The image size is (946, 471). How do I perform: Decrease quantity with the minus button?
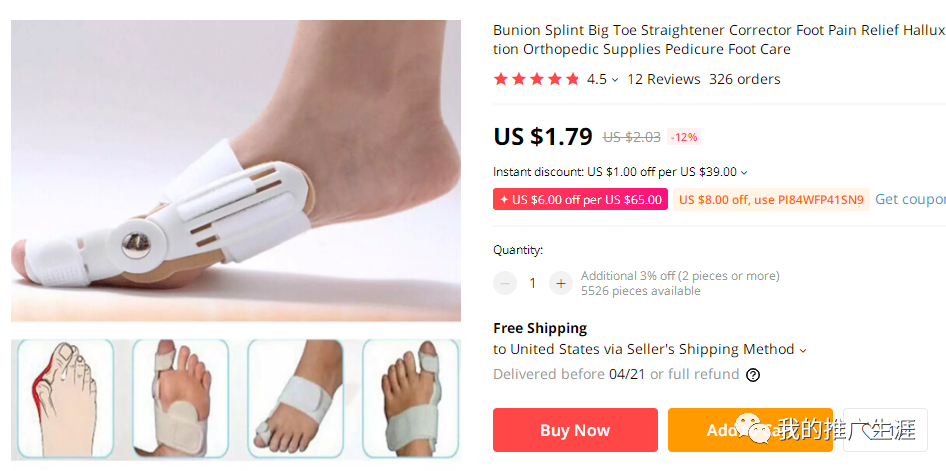pos(505,283)
